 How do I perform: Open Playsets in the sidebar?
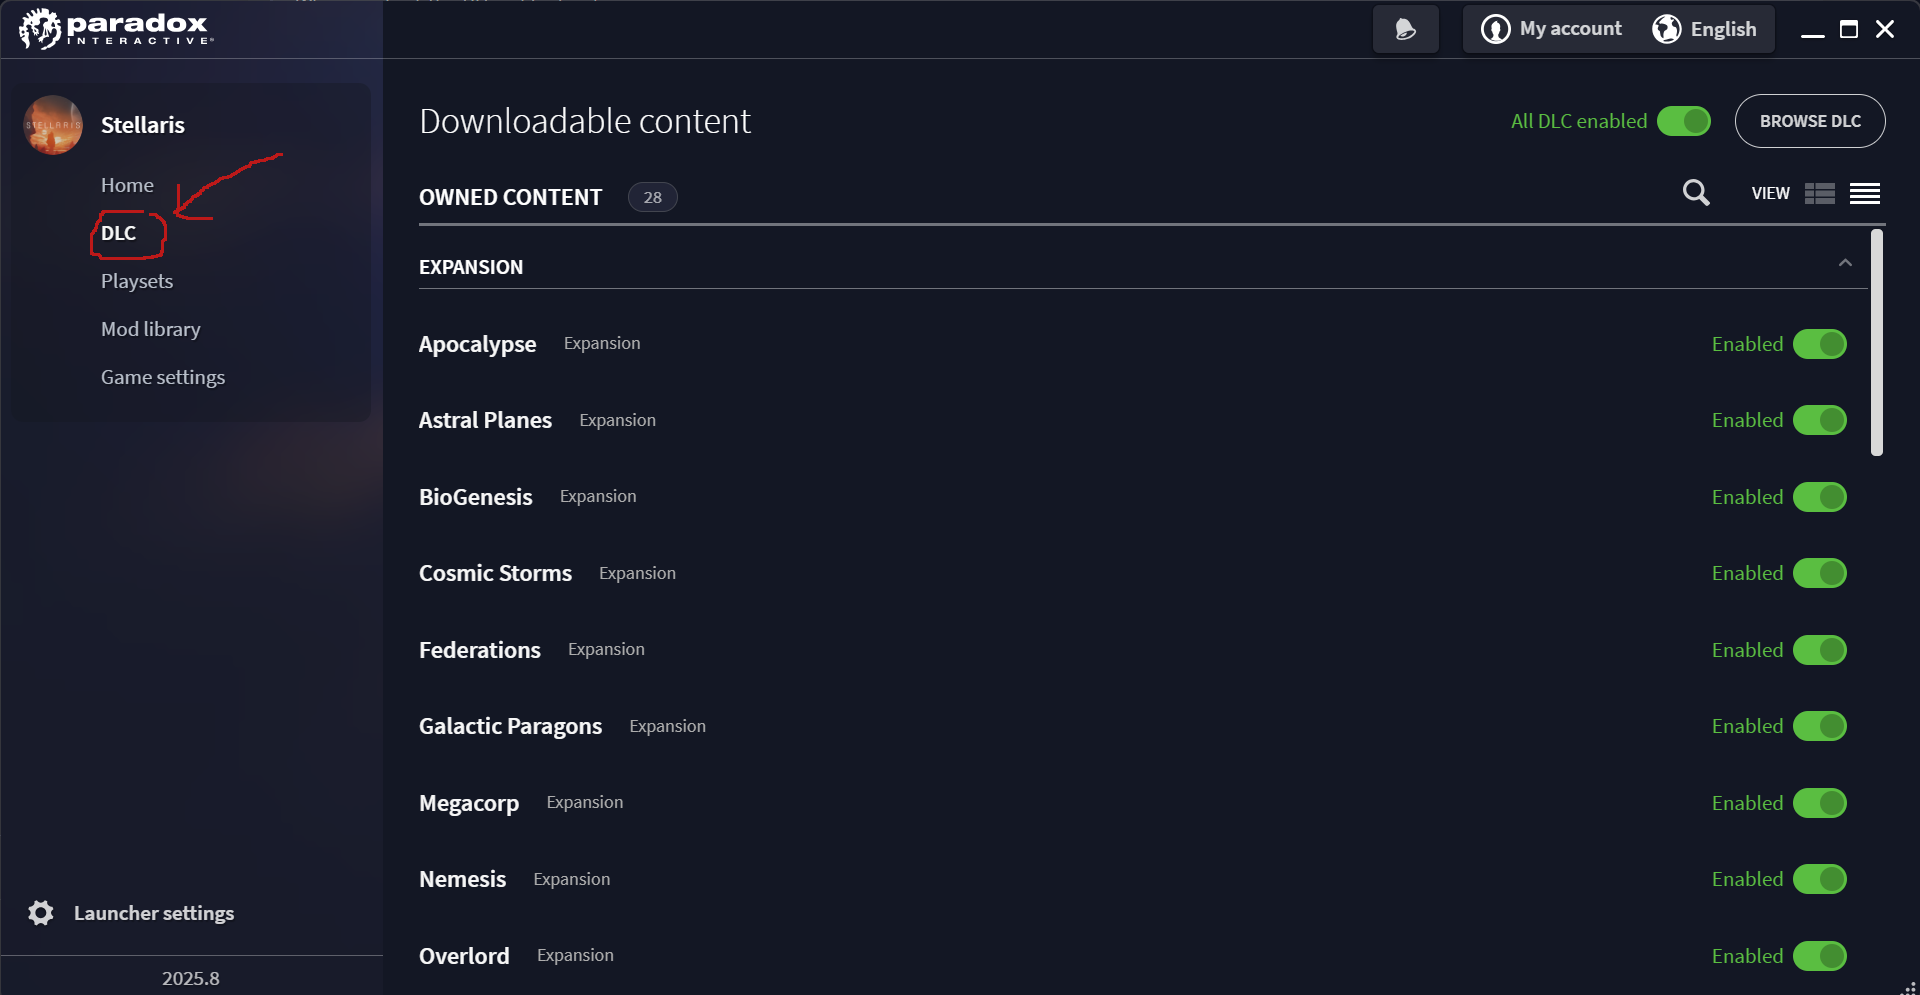137,281
